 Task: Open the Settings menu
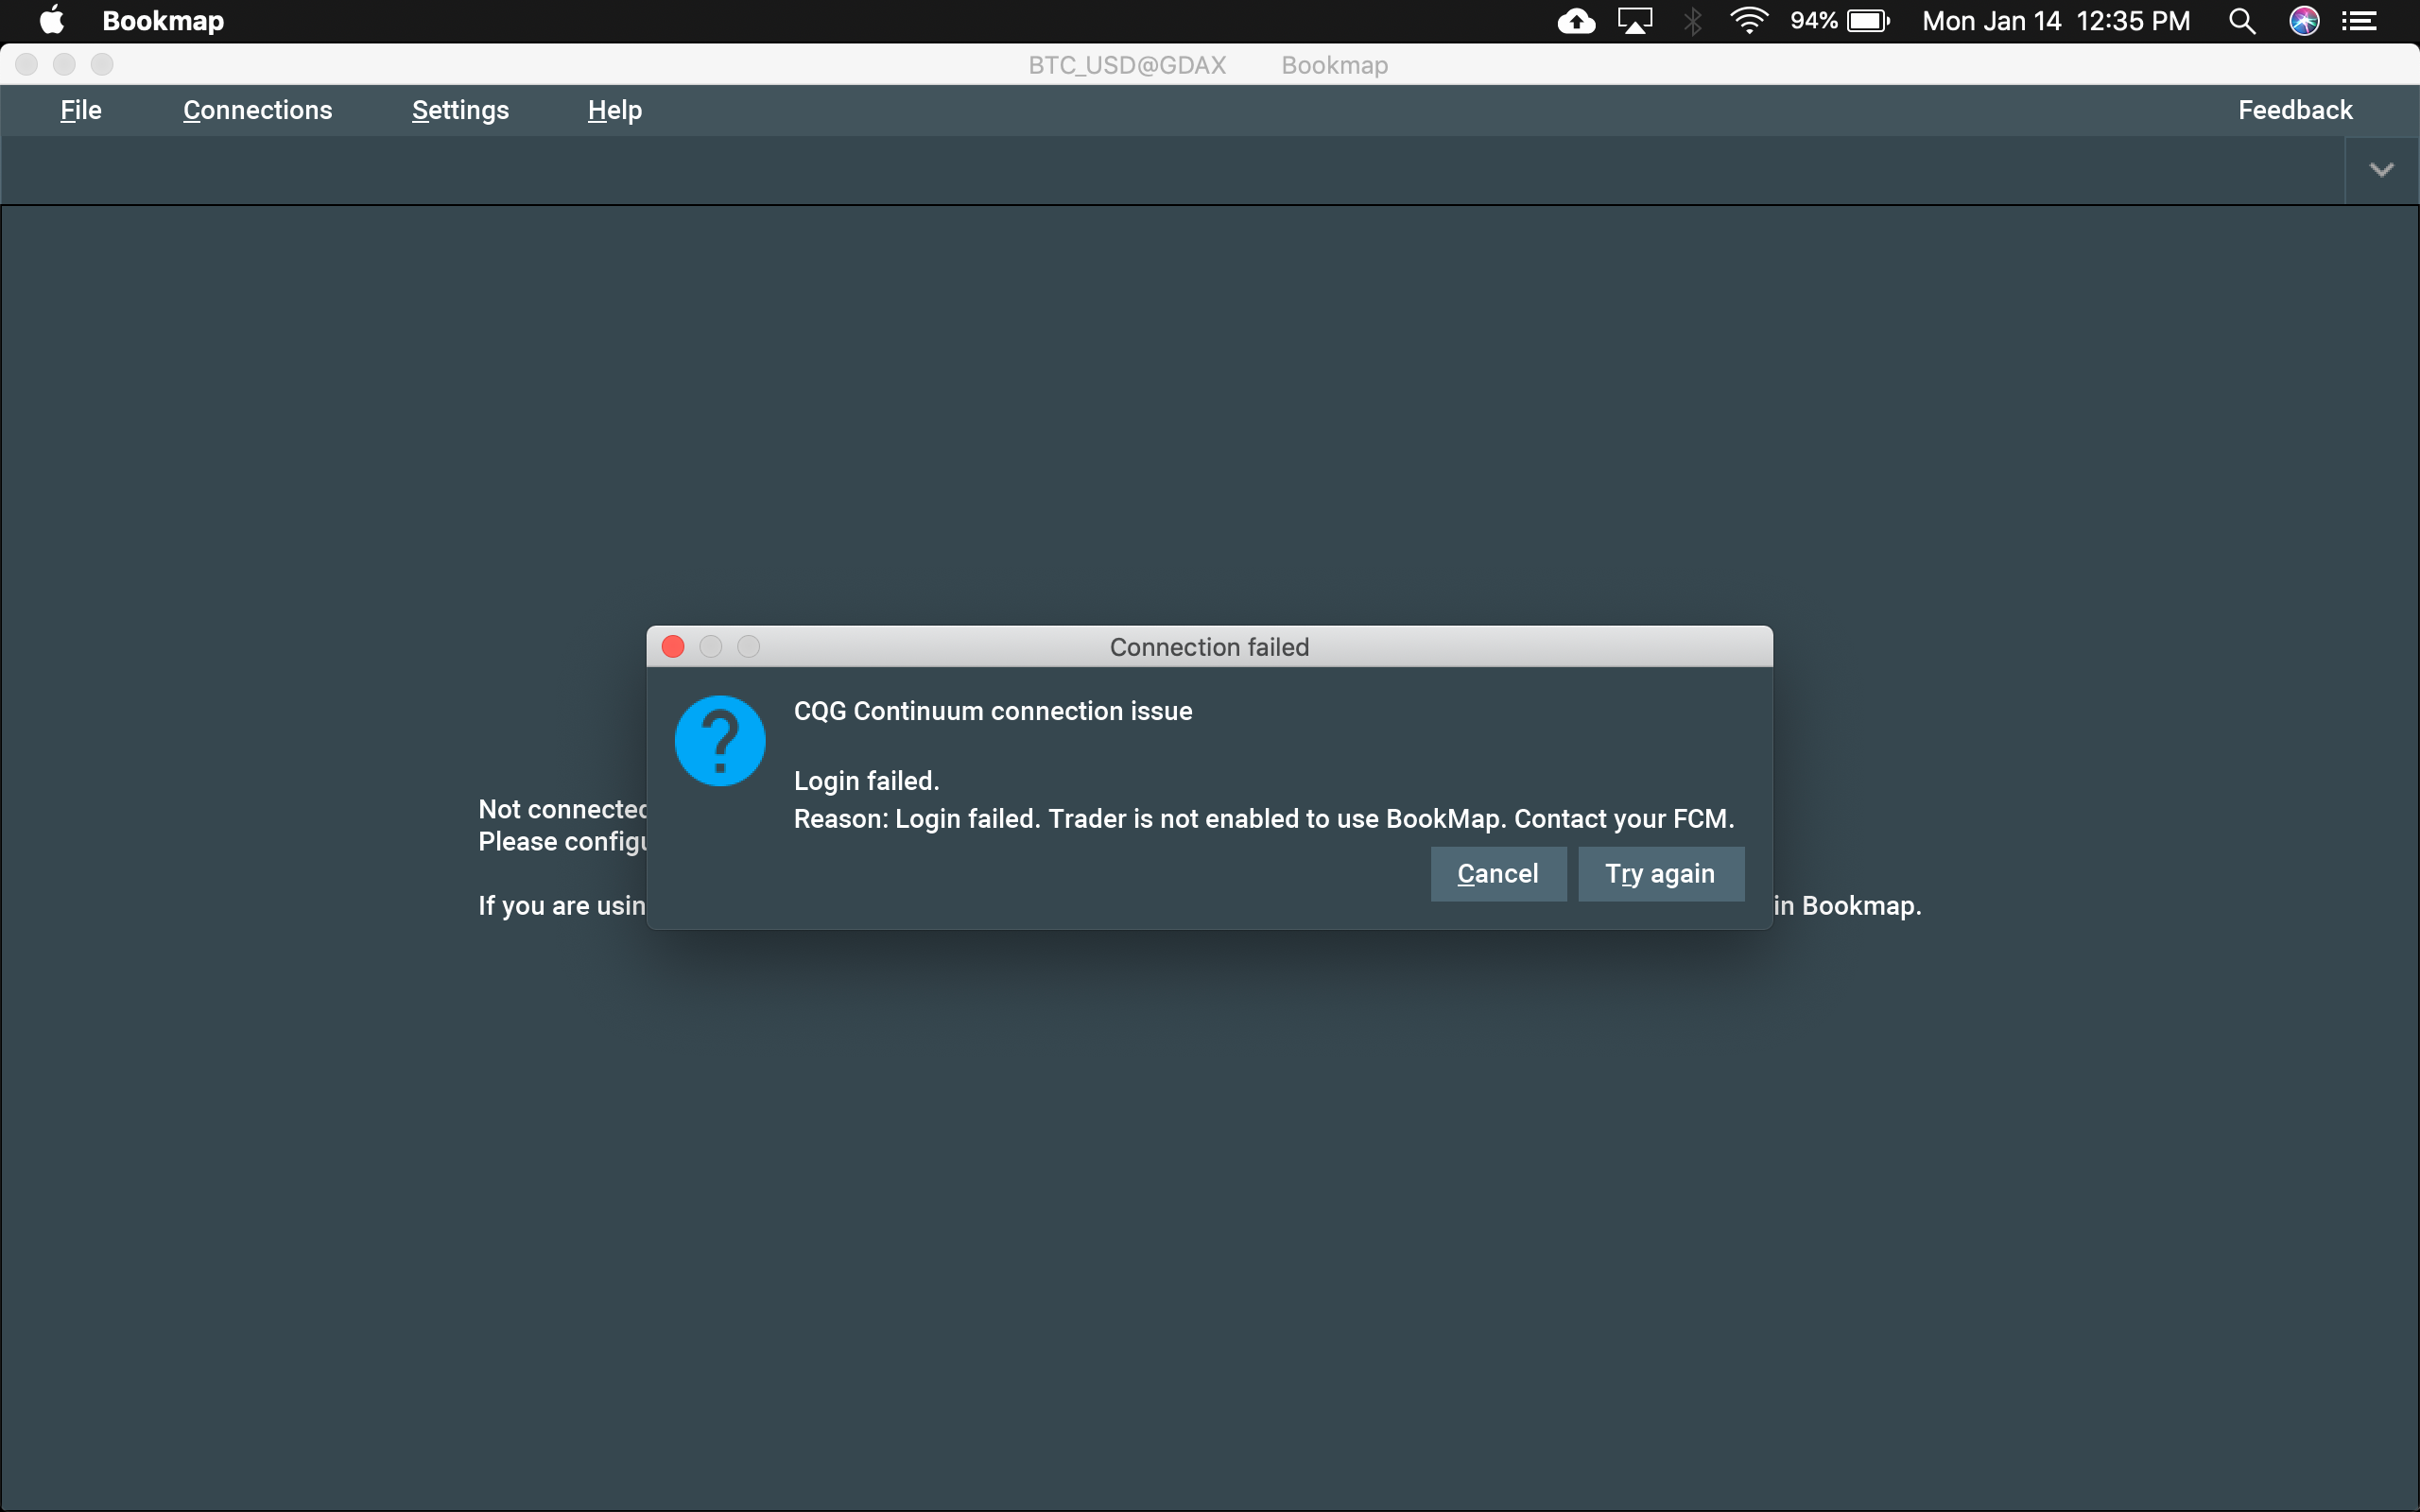[460, 110]
